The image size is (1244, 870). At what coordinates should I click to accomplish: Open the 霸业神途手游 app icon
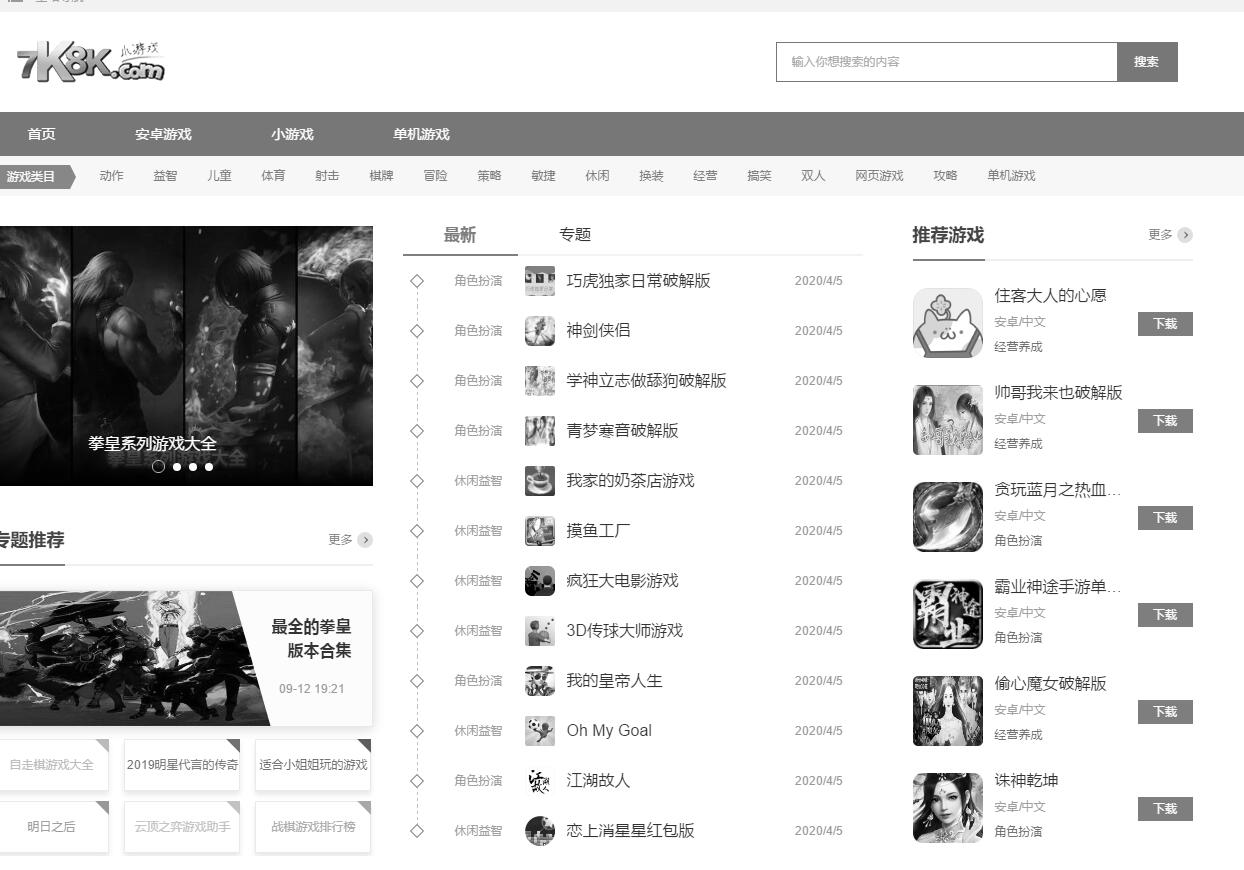948,614
